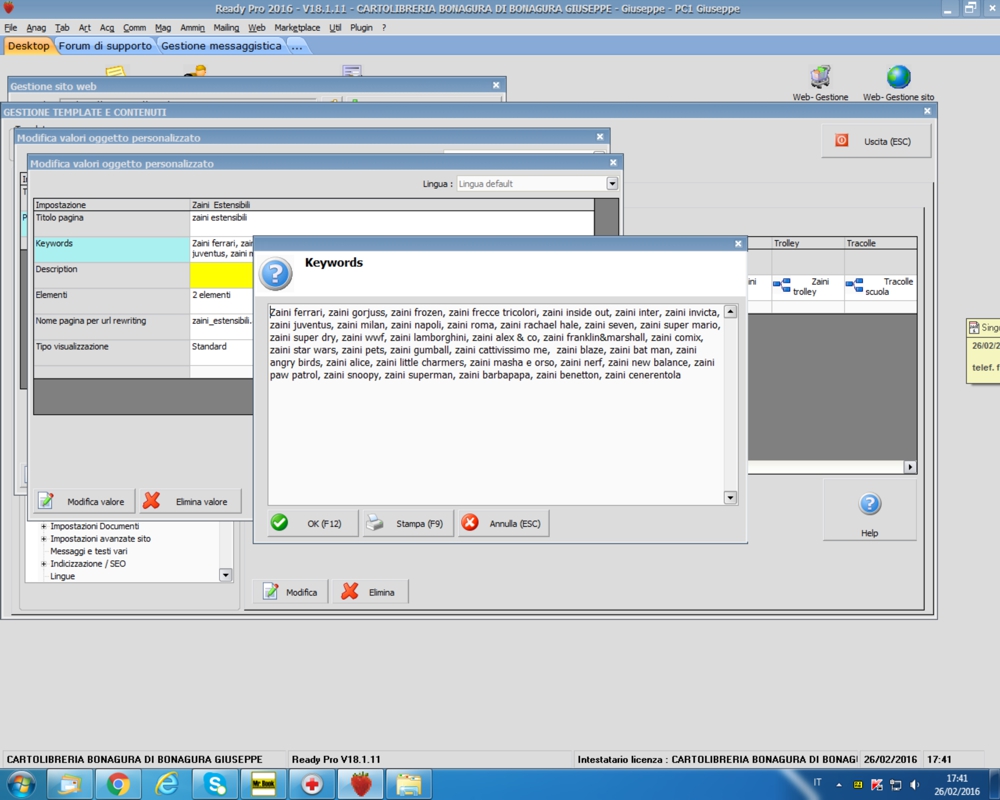Screen dimensions: 1000x800
Task: Click the Modifica button at bottom
Action: coord(290,592)
